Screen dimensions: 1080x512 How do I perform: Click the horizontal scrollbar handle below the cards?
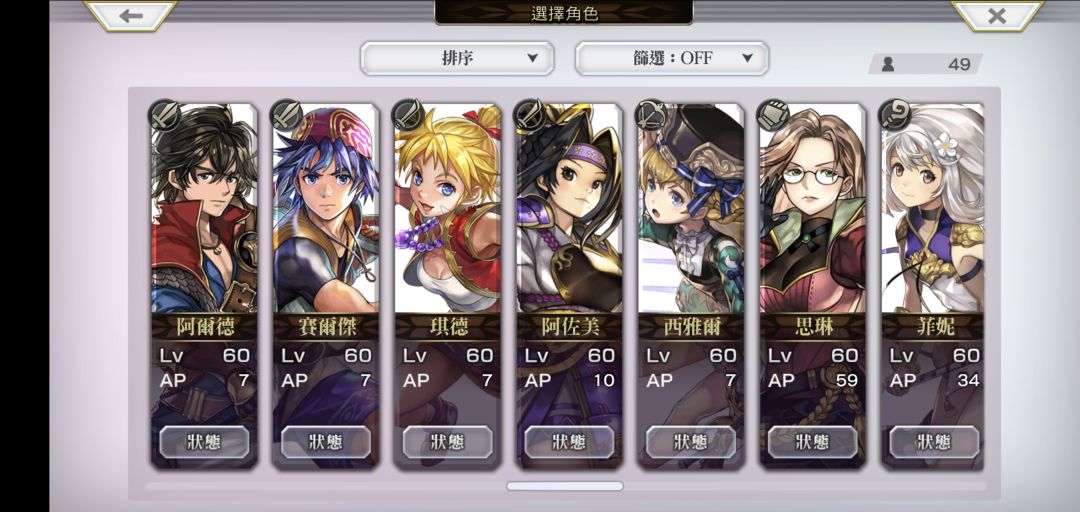pos(565,487)
